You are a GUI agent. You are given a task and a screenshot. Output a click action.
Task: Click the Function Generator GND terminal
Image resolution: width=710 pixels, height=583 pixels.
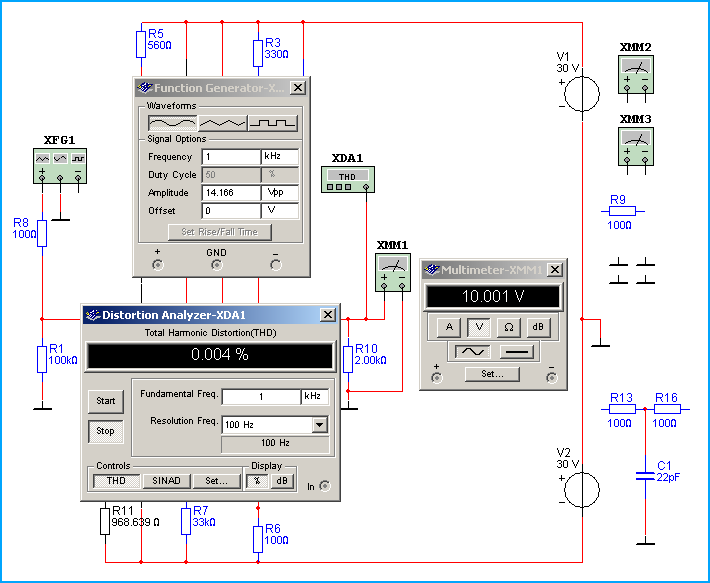(x=217, y=265)
